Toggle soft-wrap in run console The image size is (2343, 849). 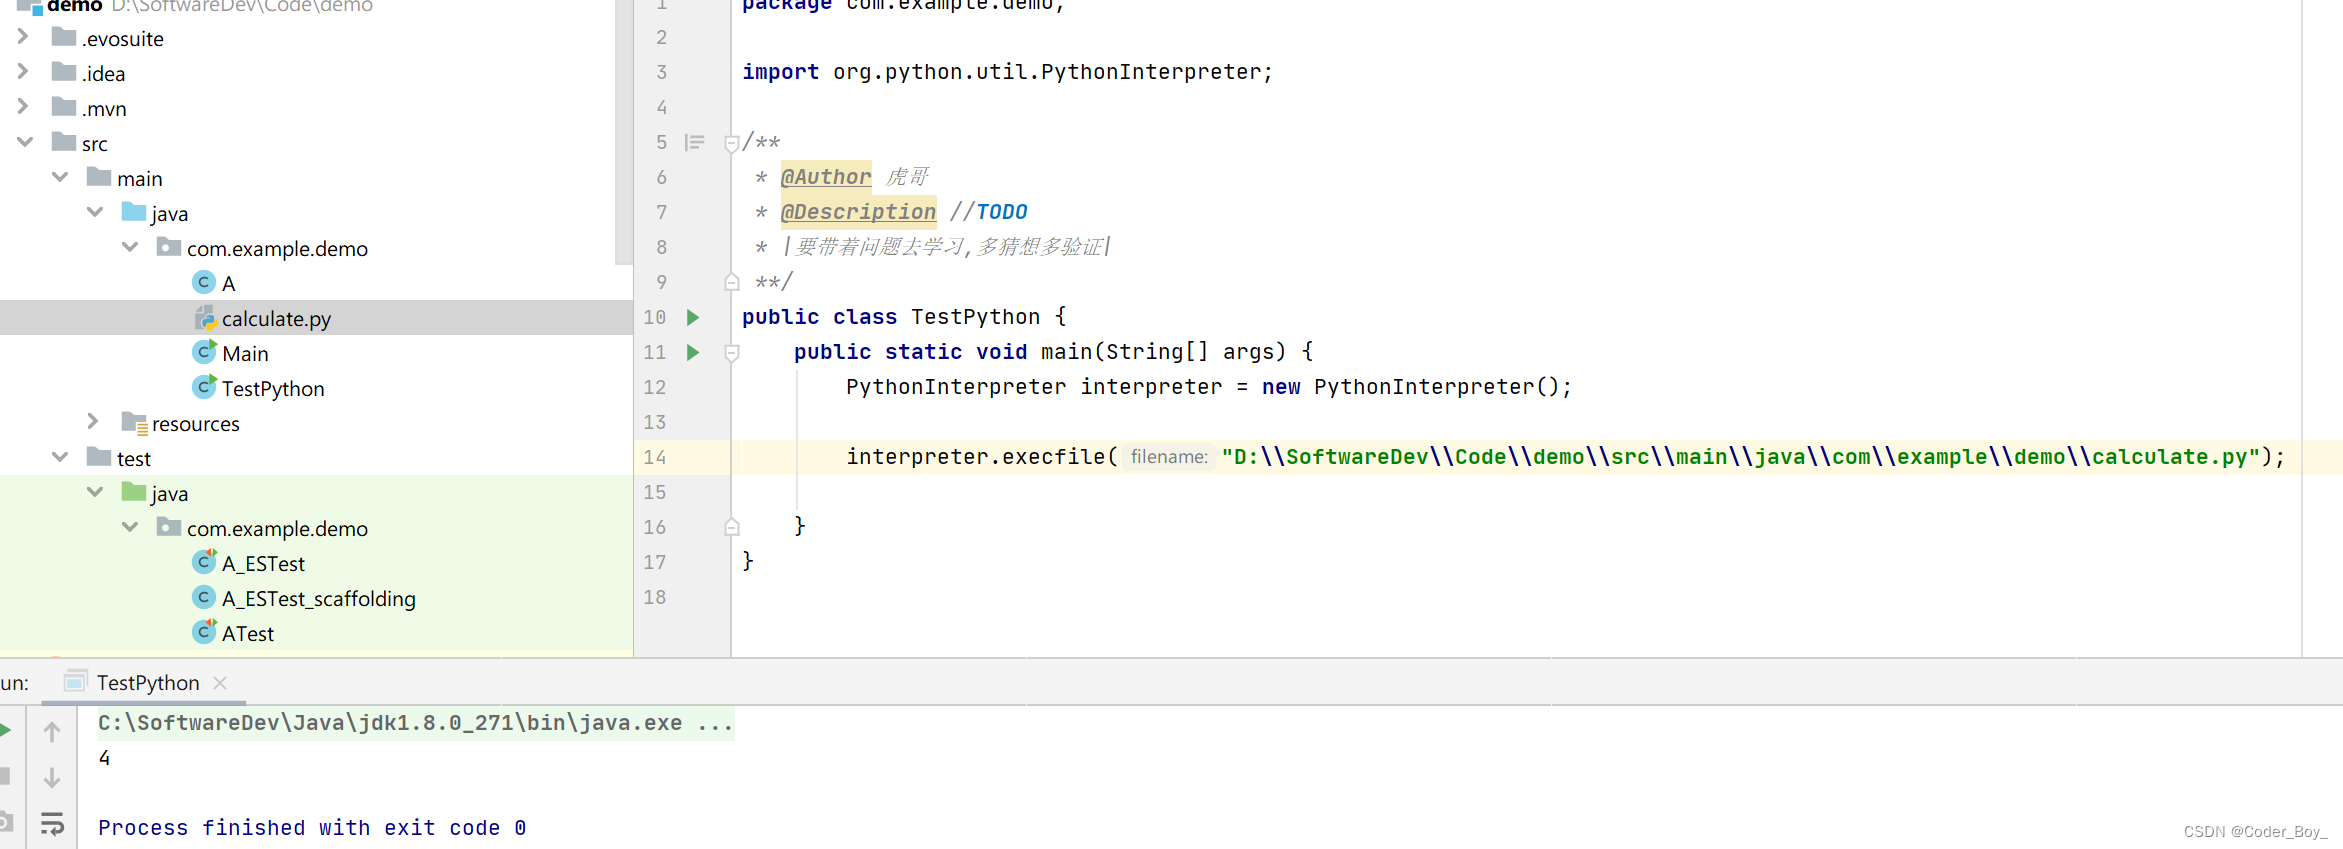52,824
